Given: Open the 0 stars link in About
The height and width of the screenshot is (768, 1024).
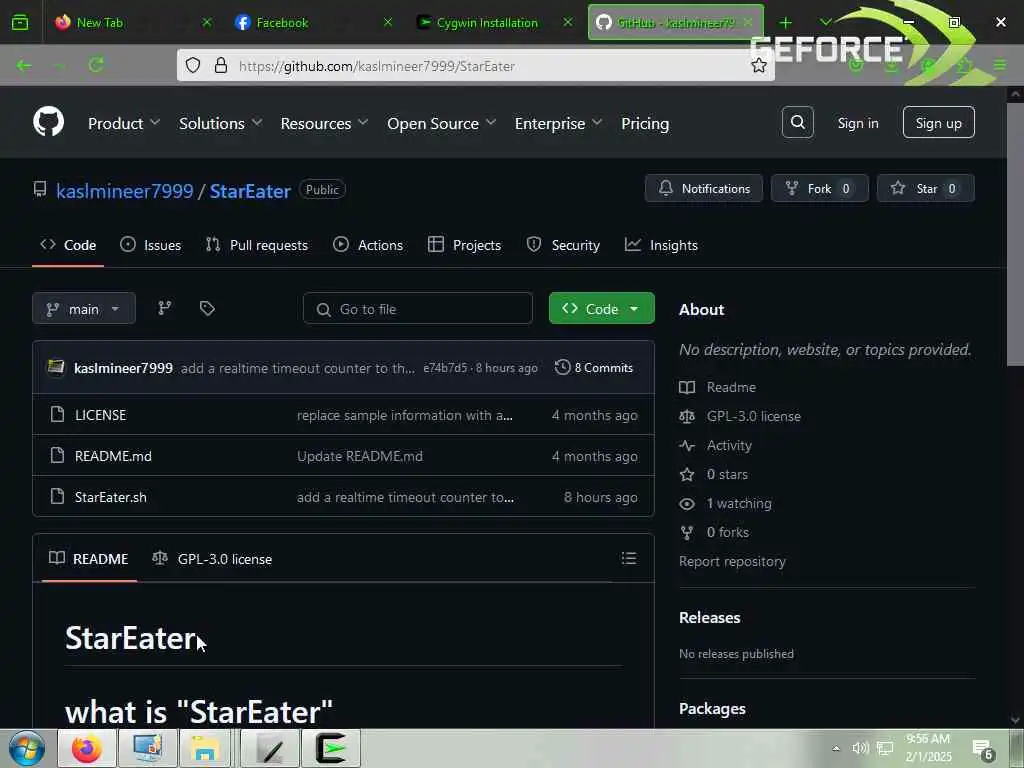Looking at the screenshot, I should [727, 474].
